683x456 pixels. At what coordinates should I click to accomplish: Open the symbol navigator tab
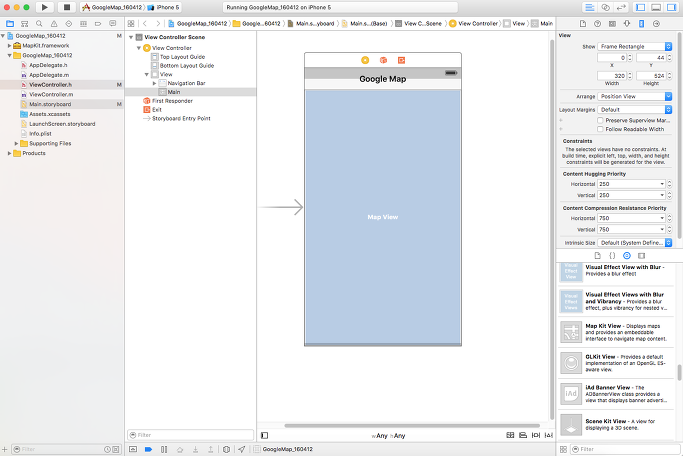tap(24, 24)
